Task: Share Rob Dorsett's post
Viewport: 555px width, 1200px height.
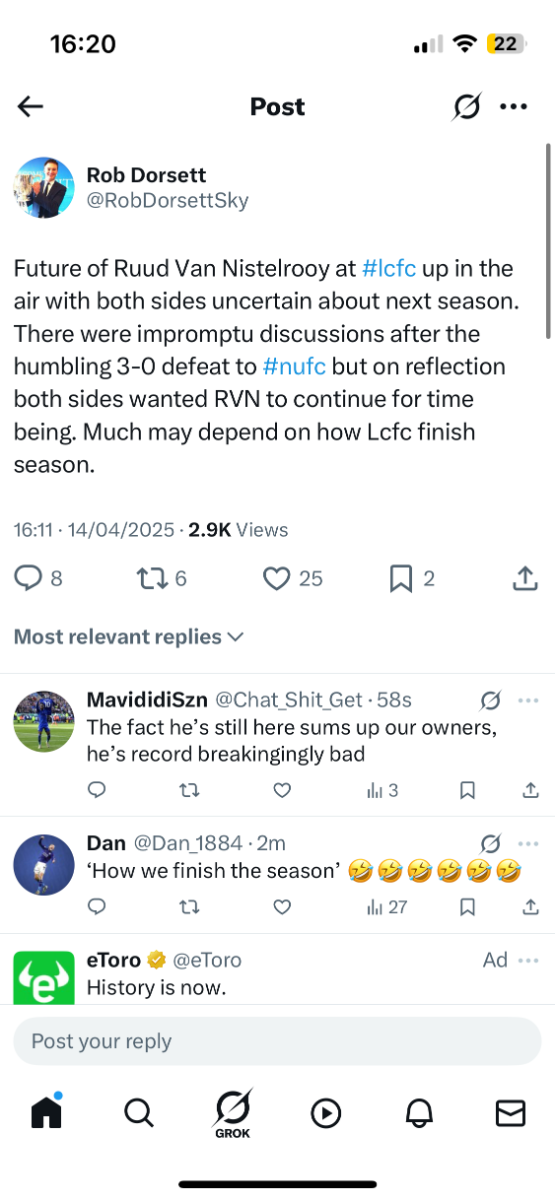Action: click(x=526, y=577)
